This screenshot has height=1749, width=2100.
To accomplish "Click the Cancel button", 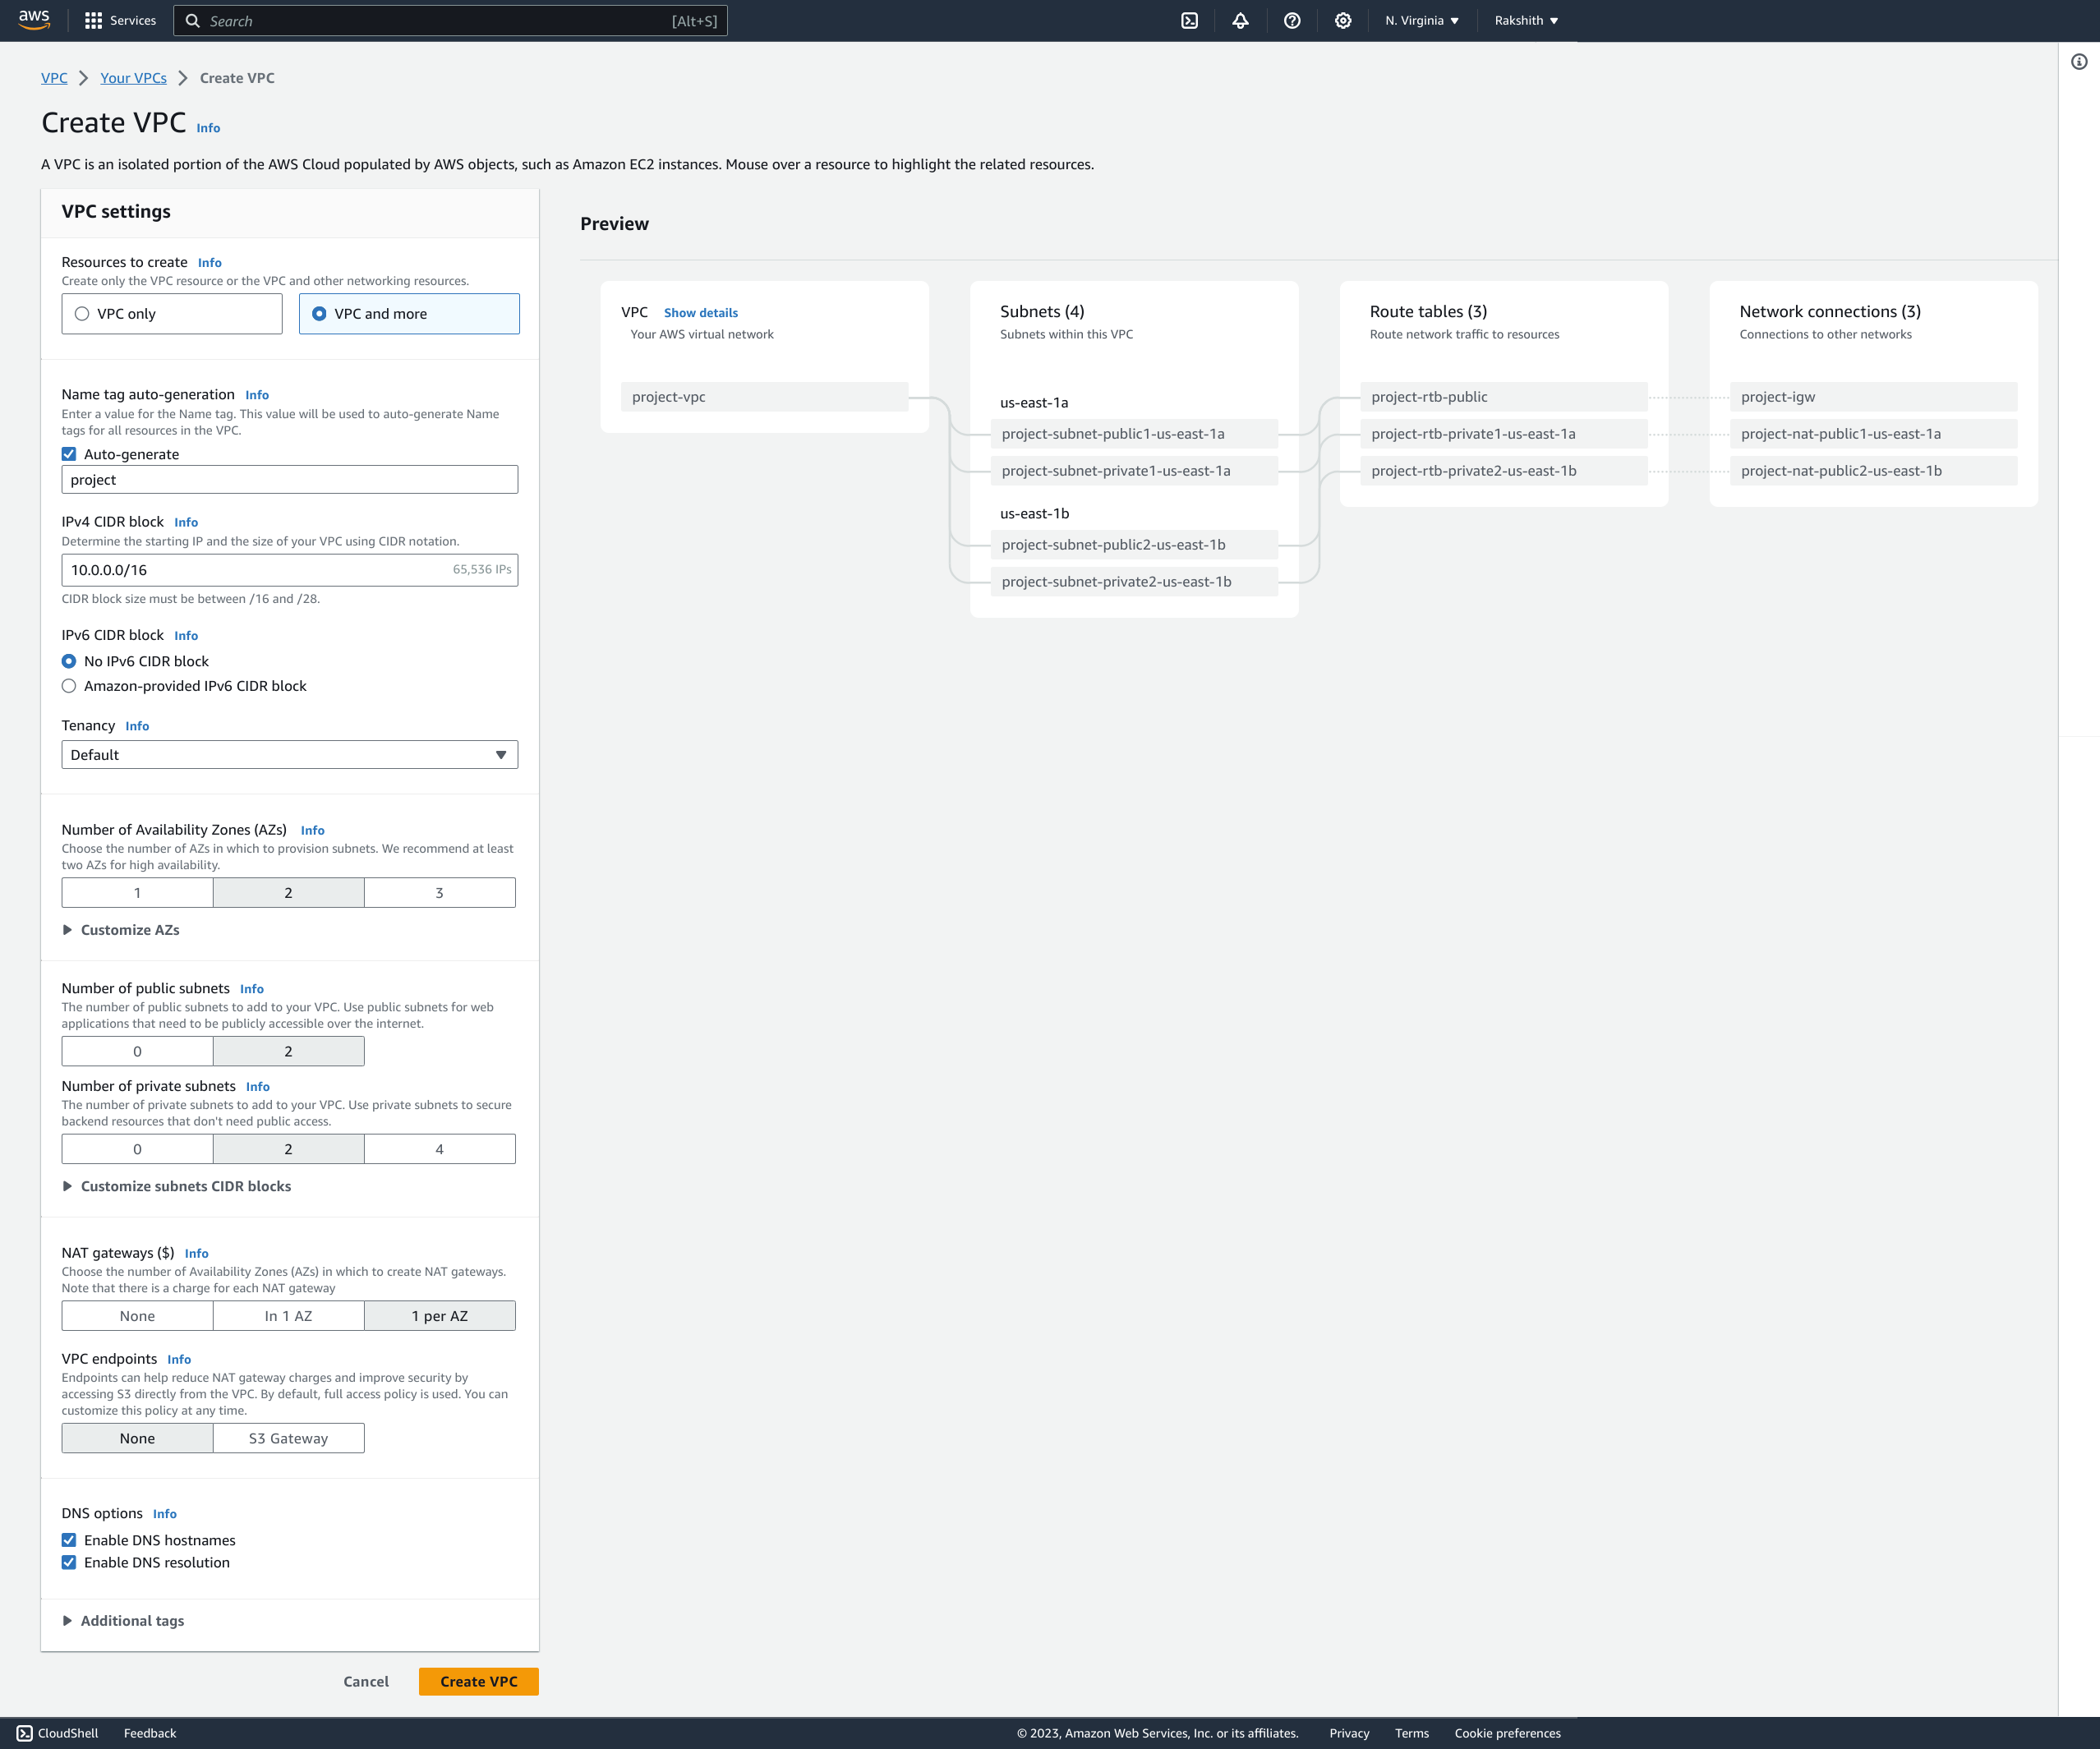I will point(366,1681).
